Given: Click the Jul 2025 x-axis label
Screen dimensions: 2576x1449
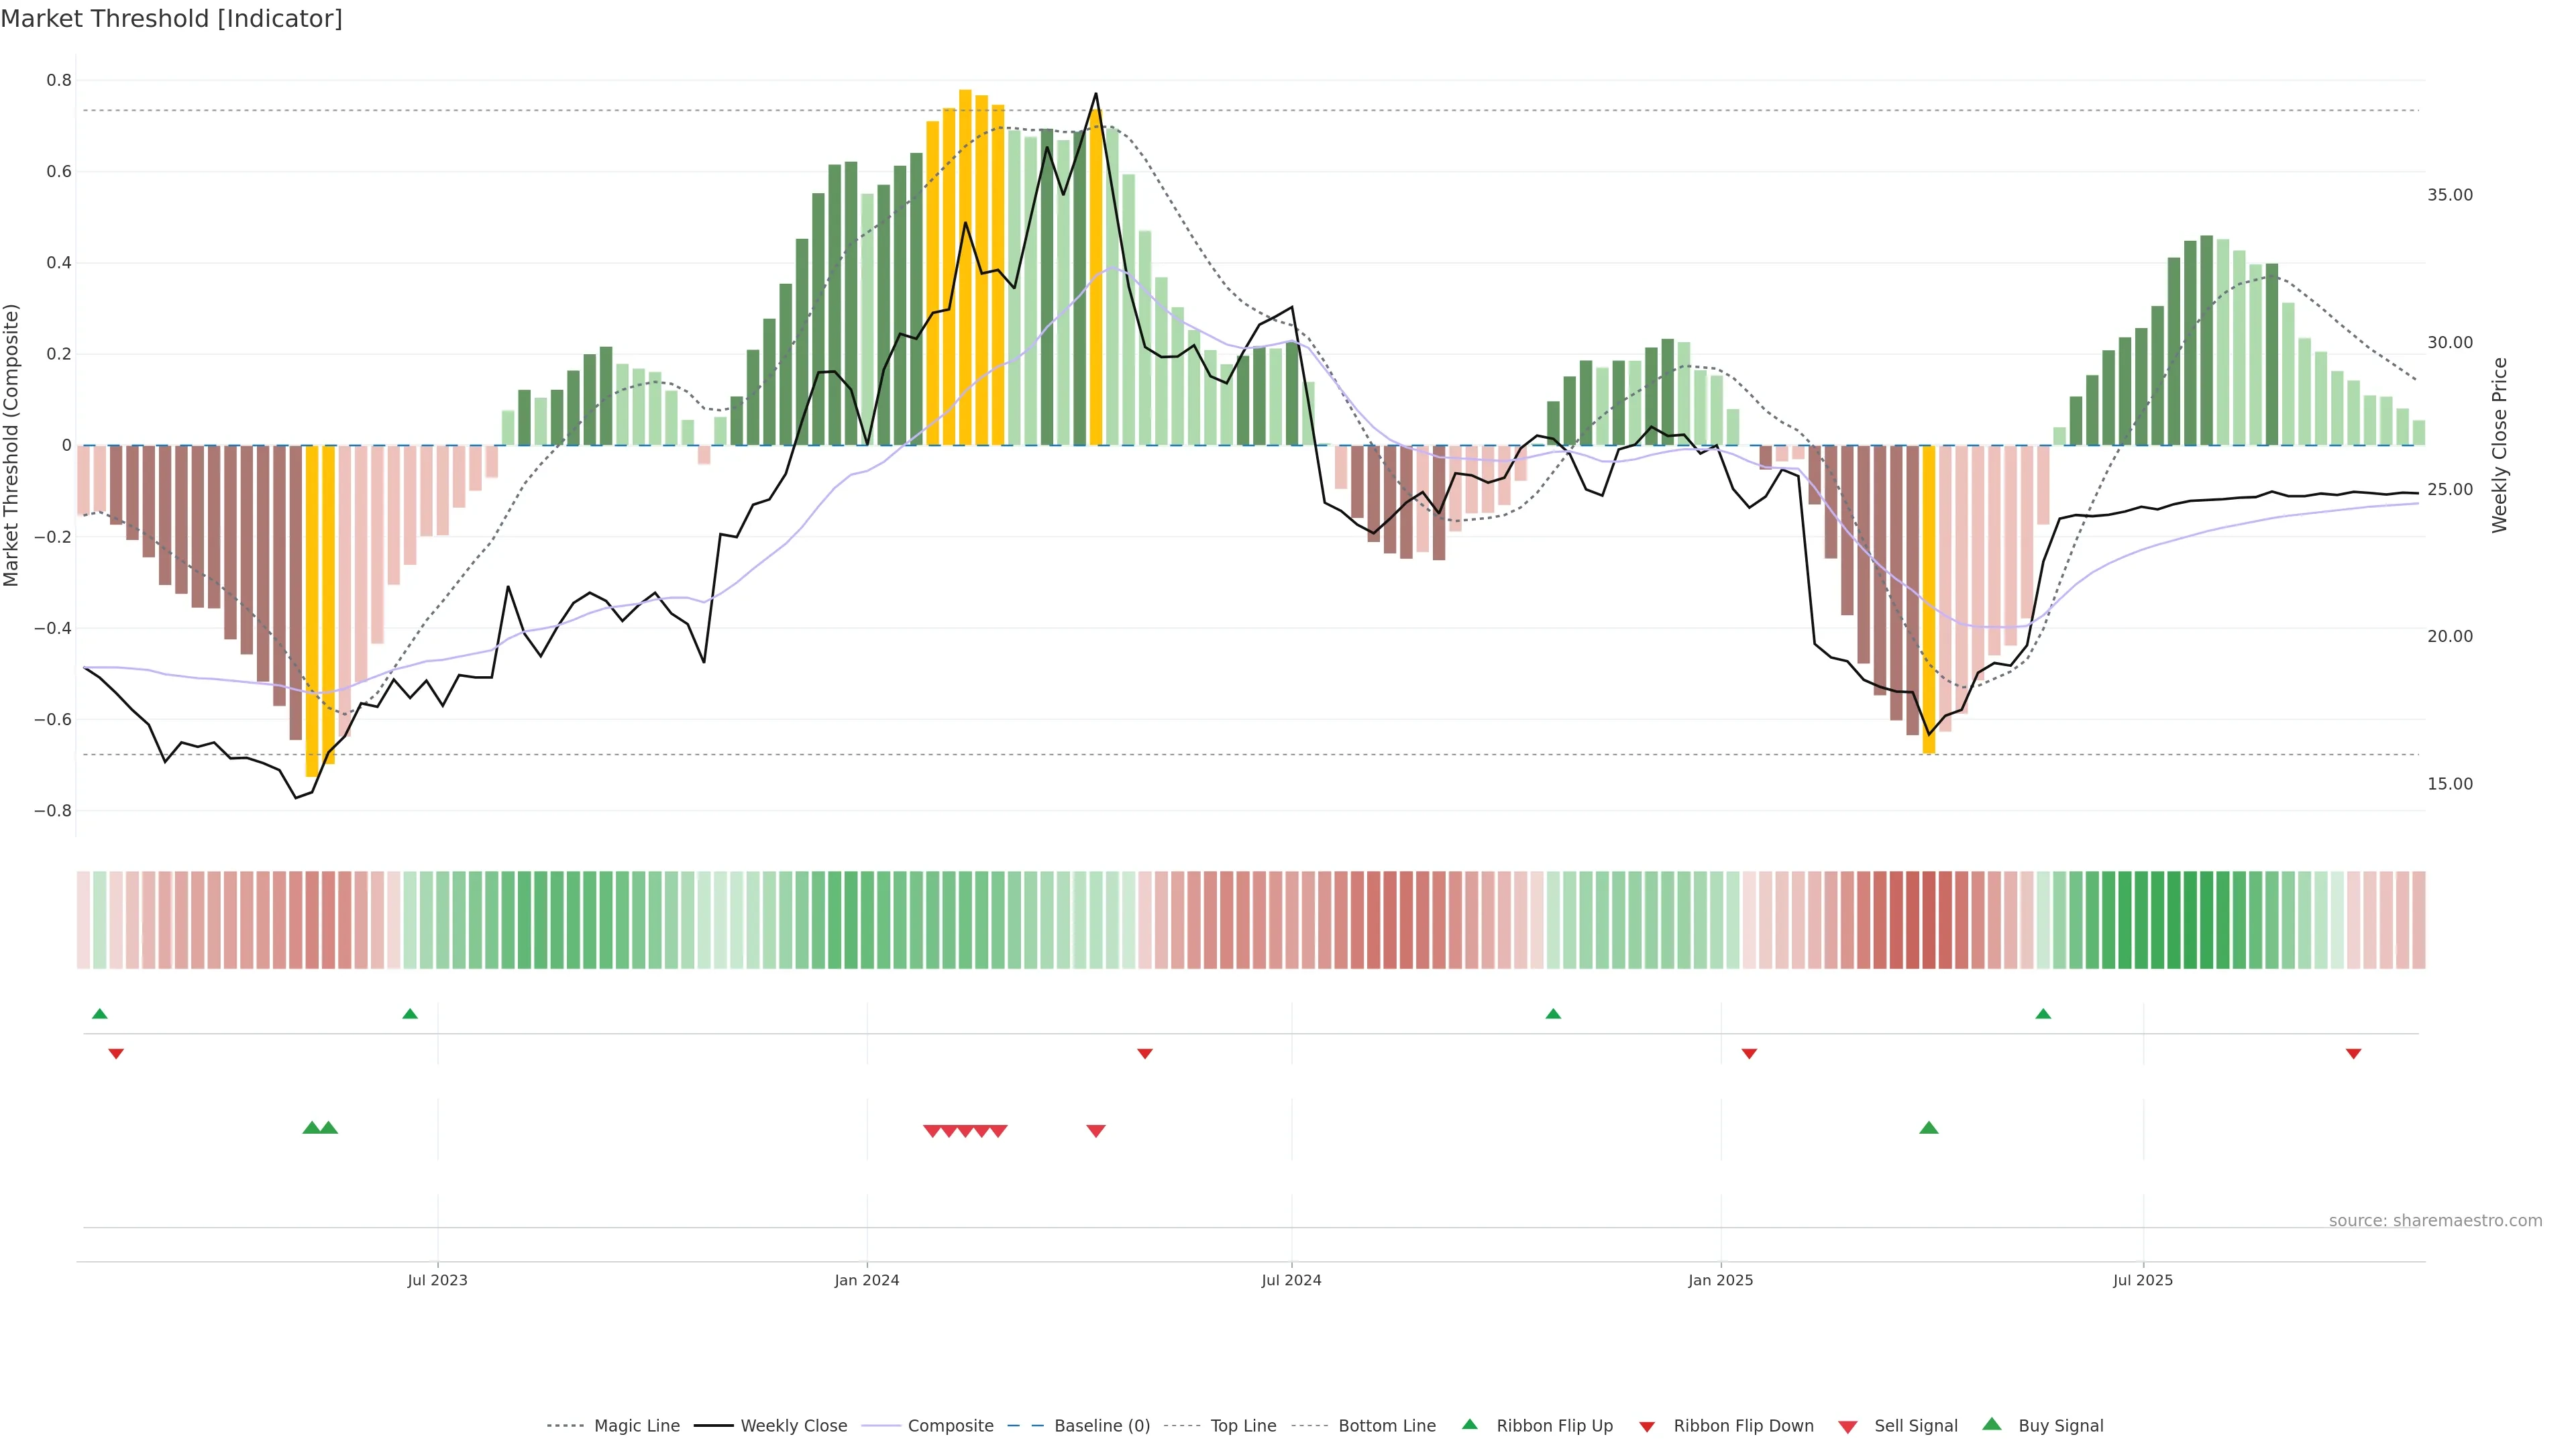Looking at the screenshot, I should click(x=2143, y=1280).
